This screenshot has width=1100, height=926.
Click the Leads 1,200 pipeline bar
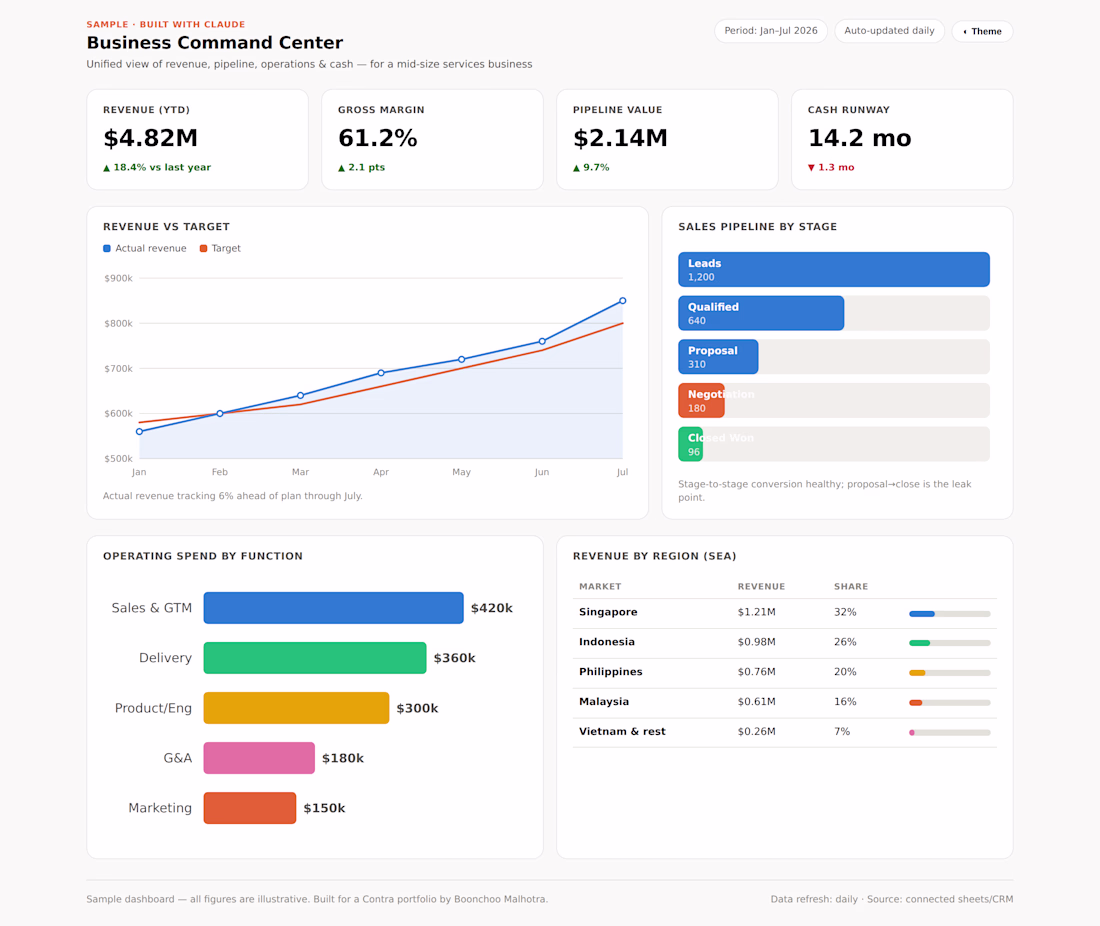[833, 269]
